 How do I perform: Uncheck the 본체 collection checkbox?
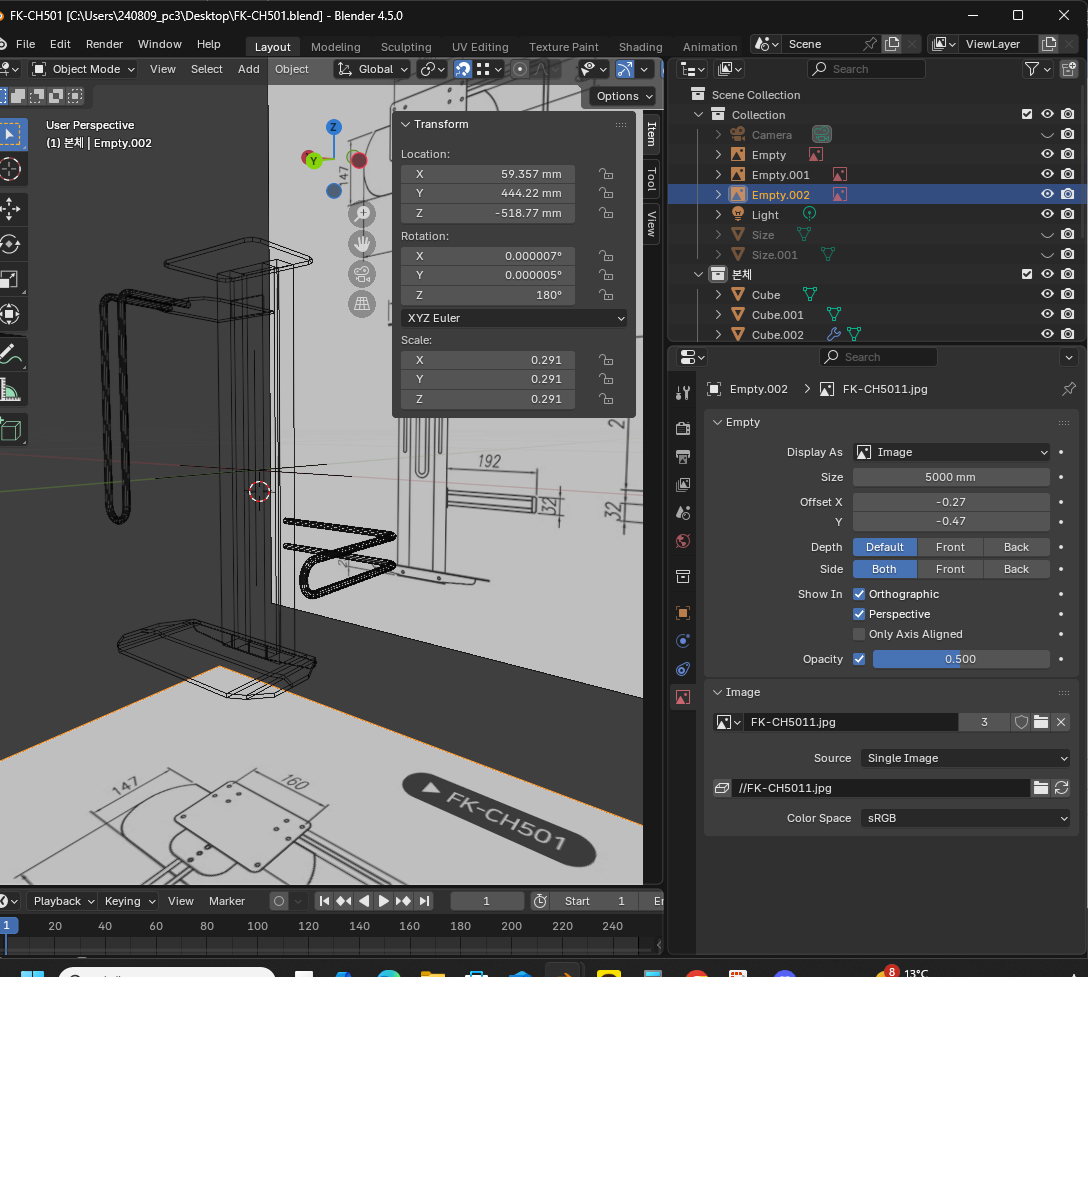[1027, 274]
